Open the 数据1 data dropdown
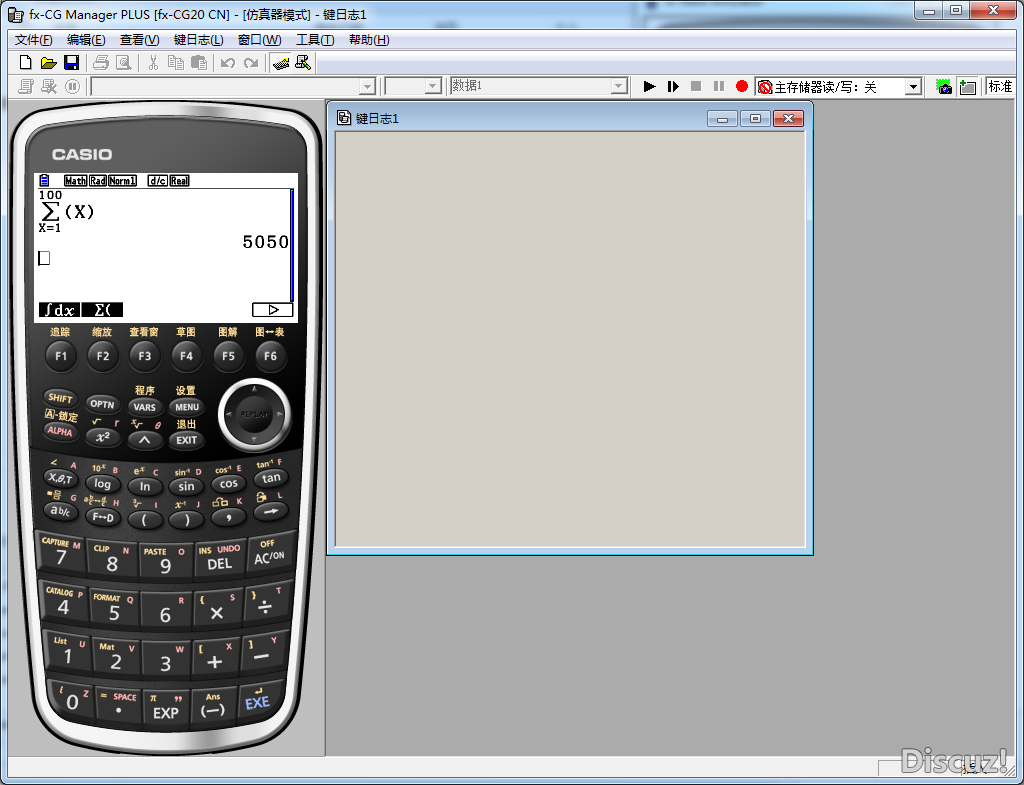 tap(618, 86)
